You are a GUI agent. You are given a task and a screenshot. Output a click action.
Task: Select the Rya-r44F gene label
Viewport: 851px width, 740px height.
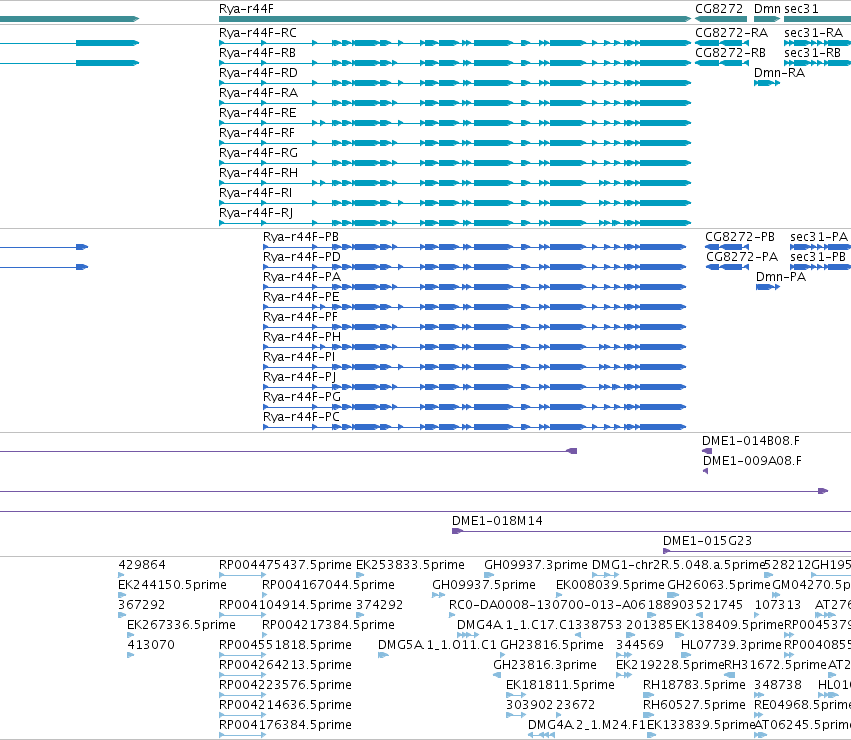(246, 9)
